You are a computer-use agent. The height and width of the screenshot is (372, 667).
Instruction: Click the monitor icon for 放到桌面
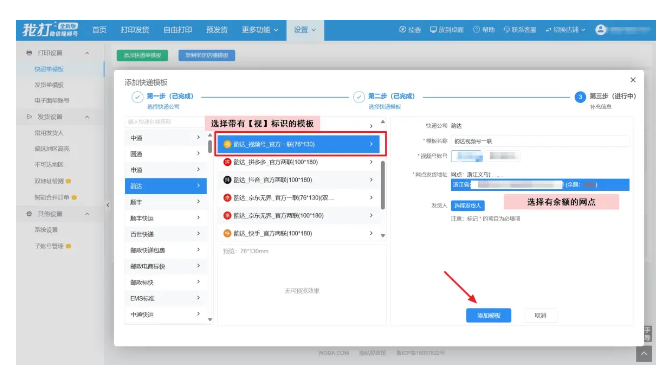433,29
